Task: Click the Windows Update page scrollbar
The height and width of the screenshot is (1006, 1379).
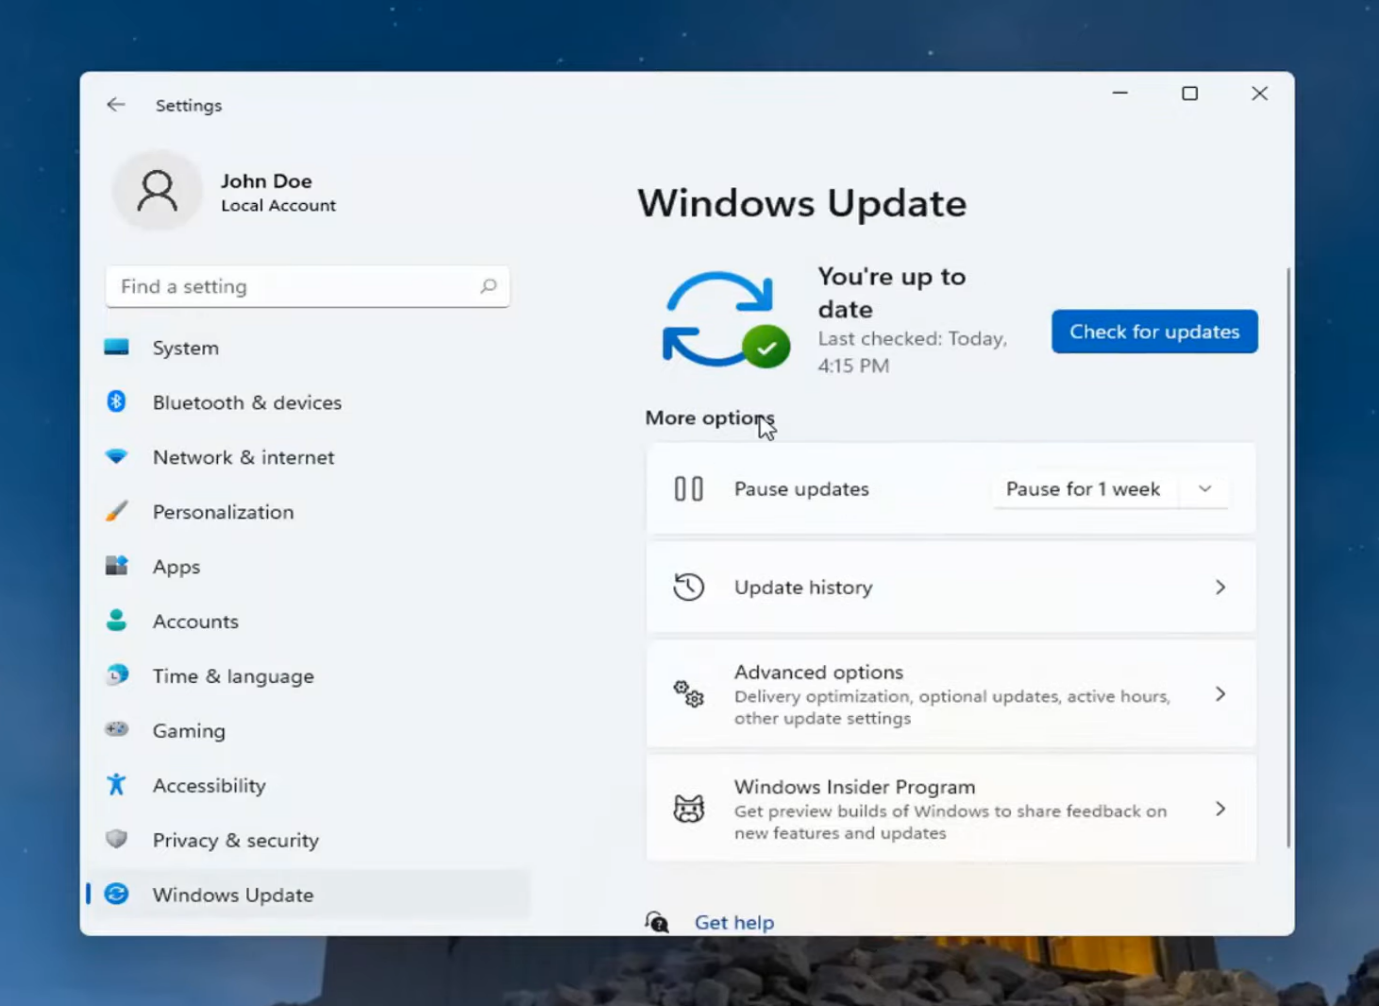Action: pos(1288,558)
